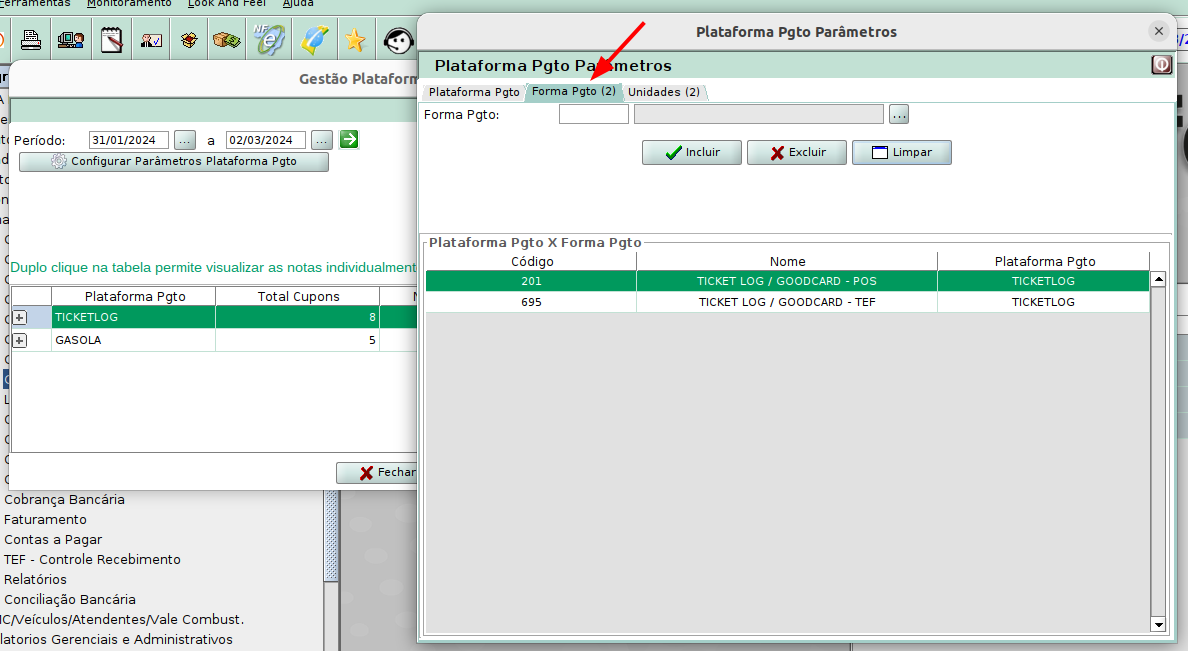Image resolution: width=1188 pixels, height=651 pixels.
Task: Click the Forma Pgto code input field
Action: 593,115
